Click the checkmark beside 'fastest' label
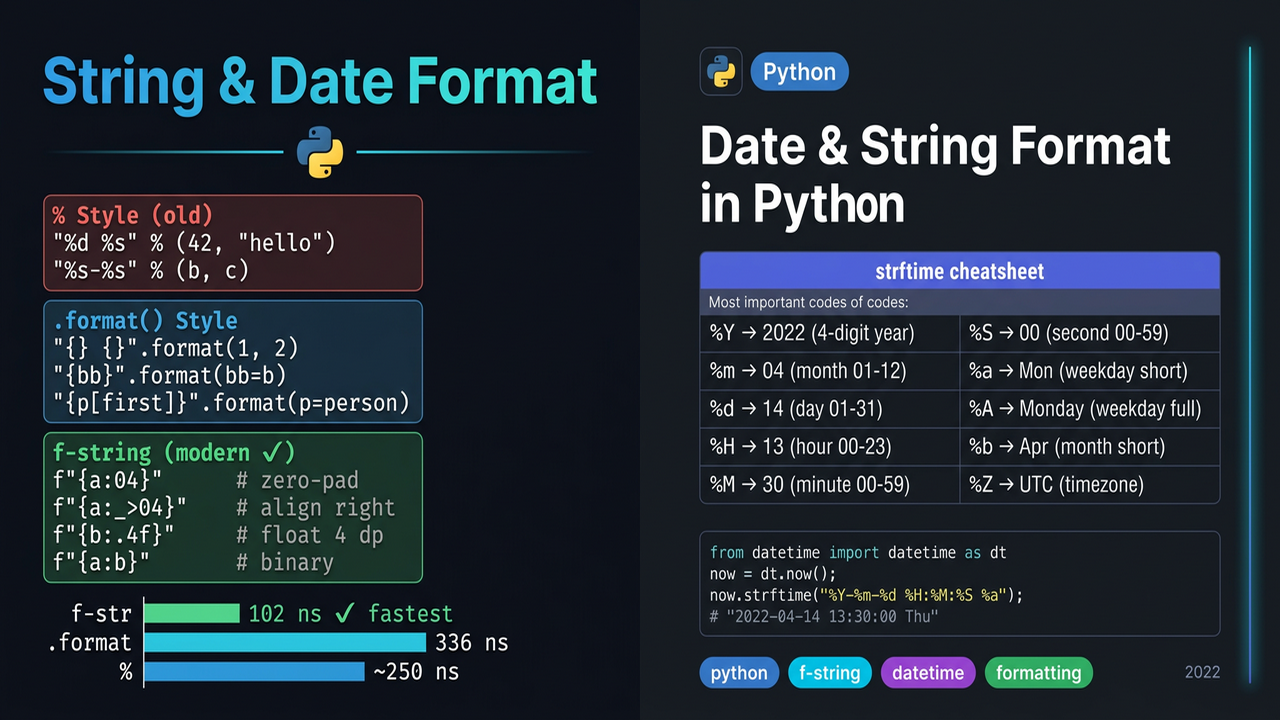 pyautogui.click(x=344, y=613)
